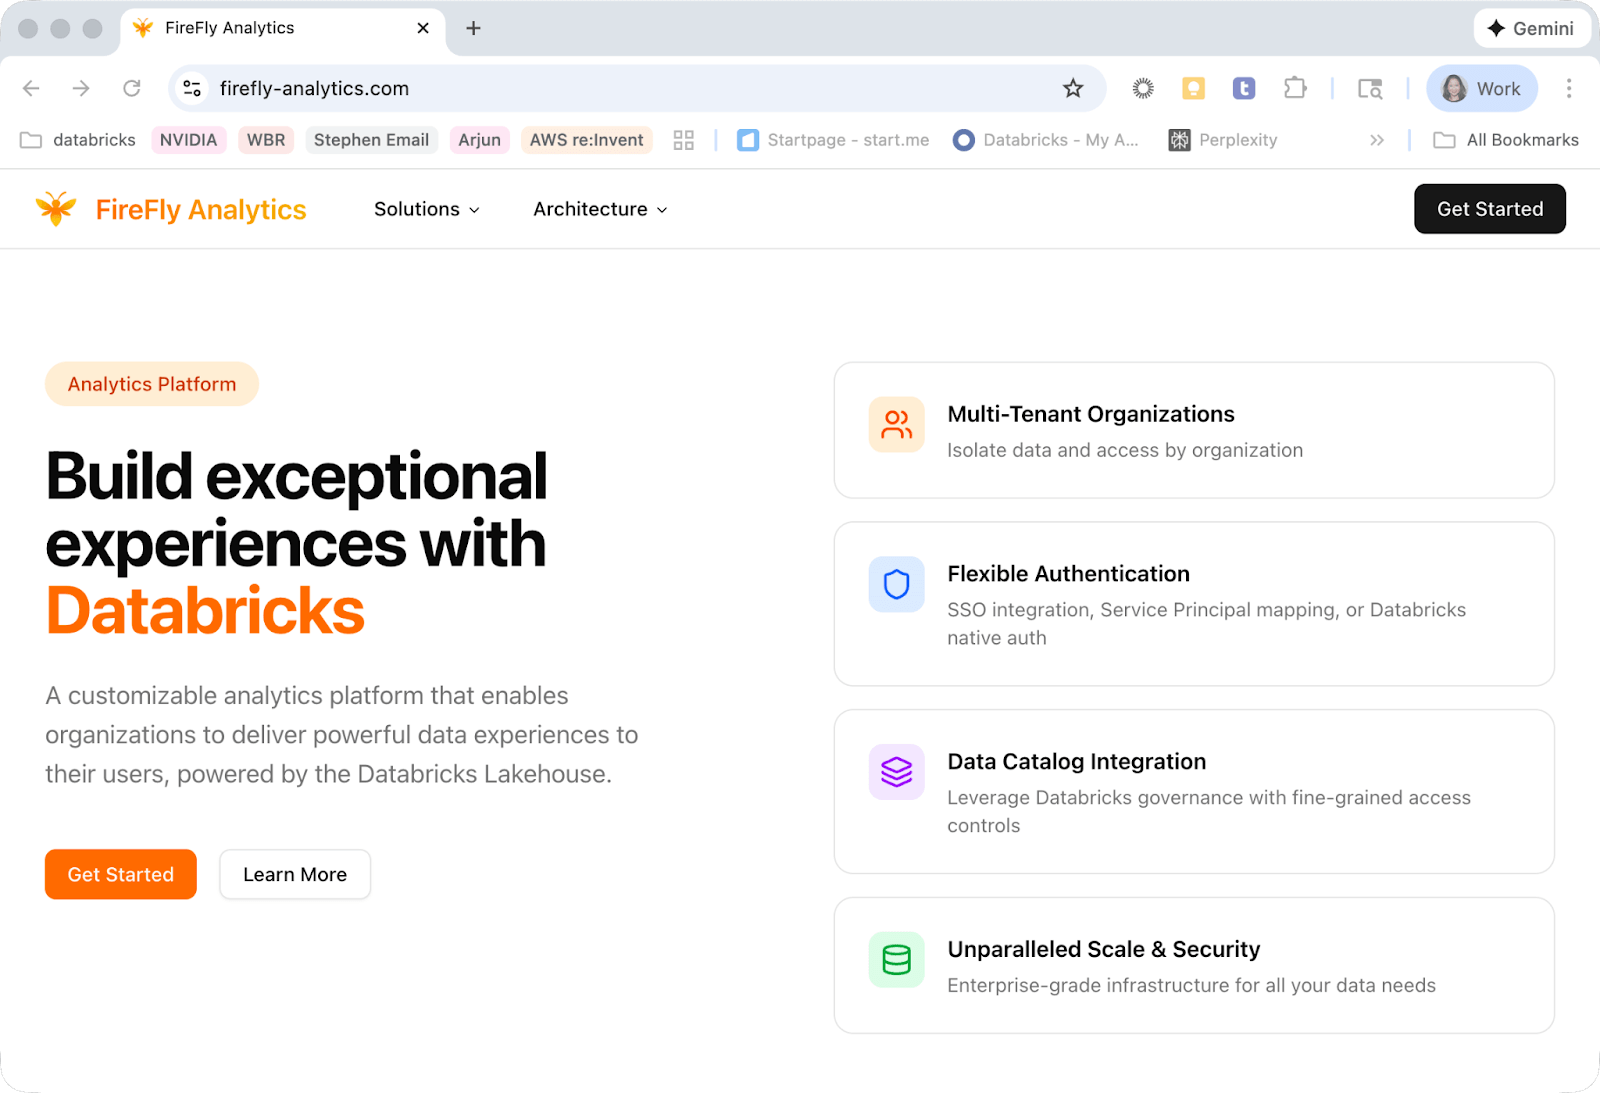The image size is (1600, 1093).
Task: Click the Multi-Tenant Organizations users icon
Action: point(896,425)
